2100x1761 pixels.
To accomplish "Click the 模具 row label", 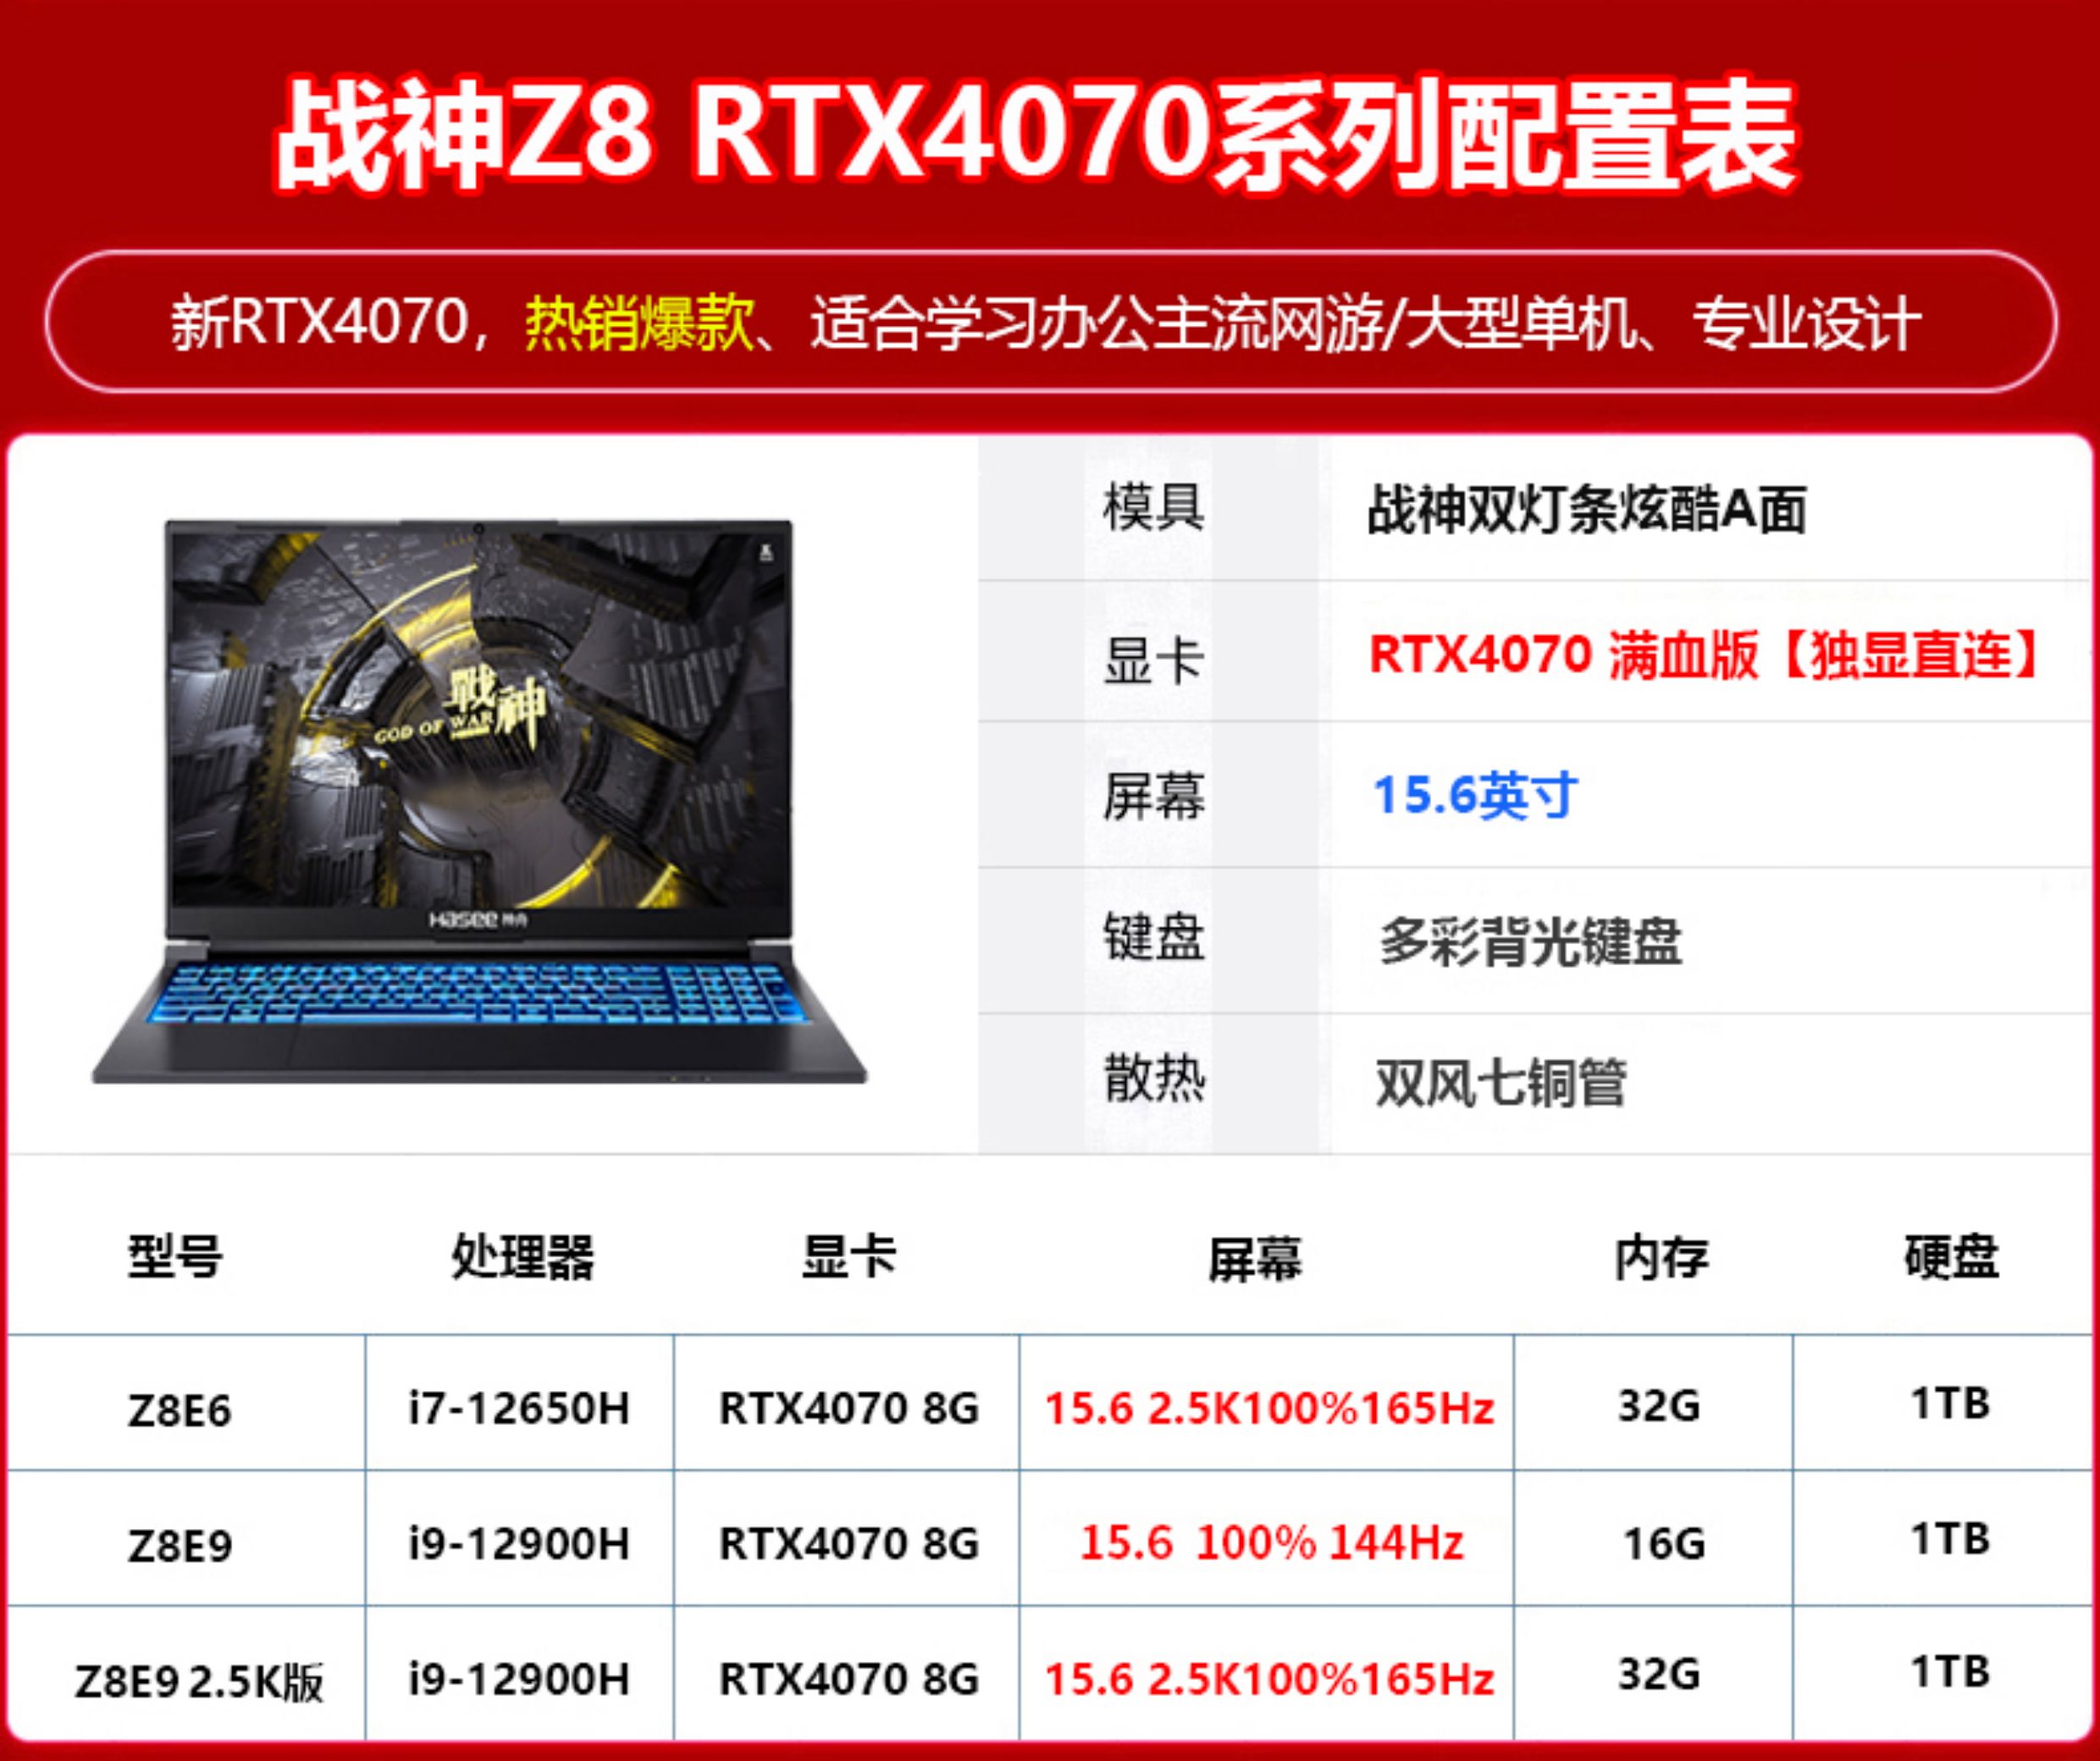I will tap(1153, 508).
